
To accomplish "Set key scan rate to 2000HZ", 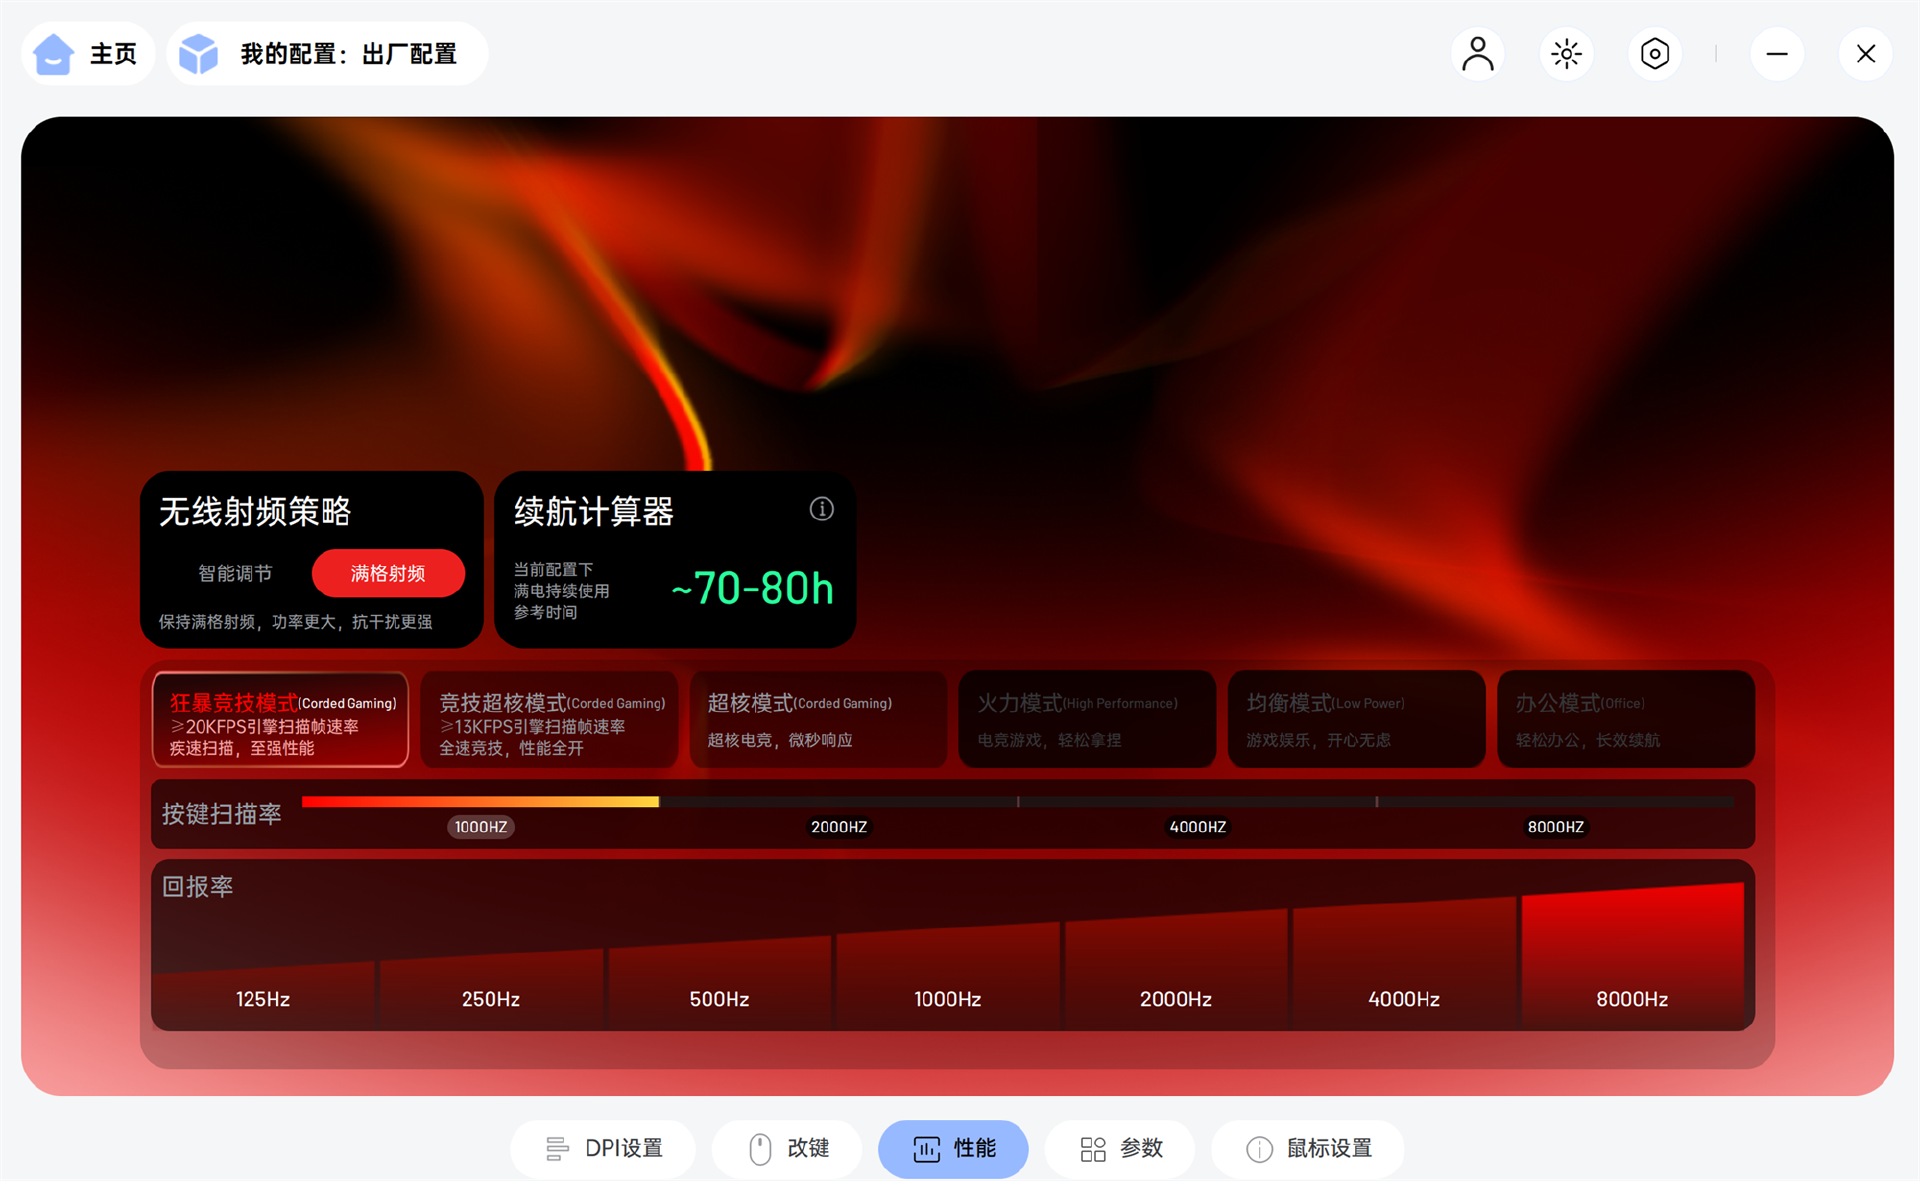I will pyautogui.click(x=838, y=826).
